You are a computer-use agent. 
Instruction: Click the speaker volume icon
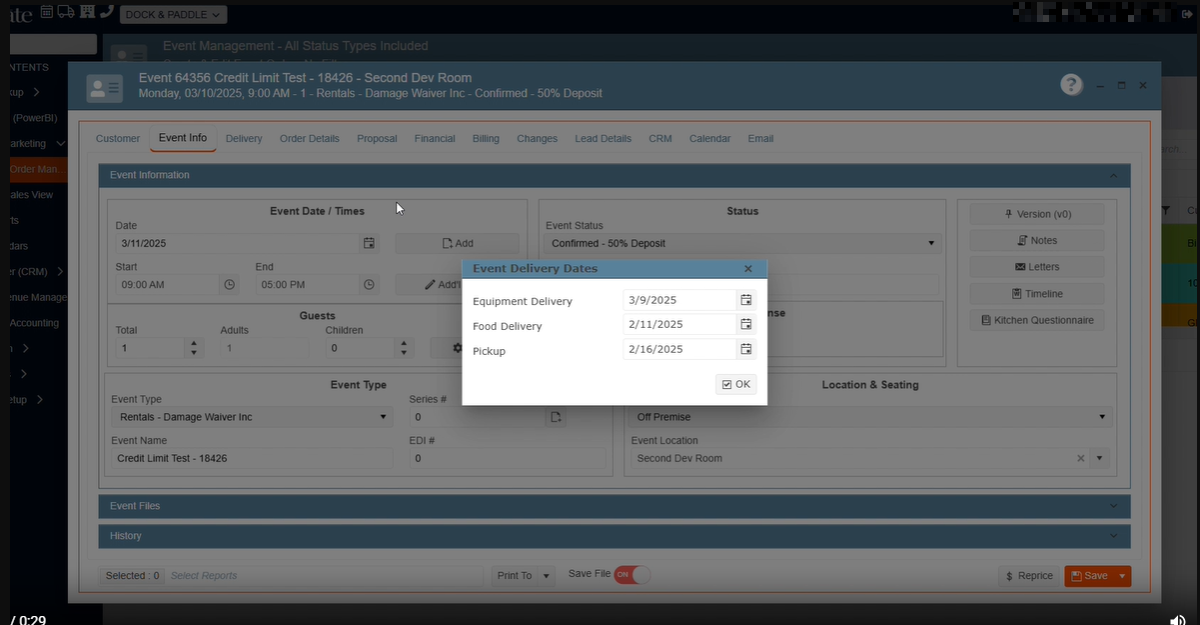(1177, 618)
